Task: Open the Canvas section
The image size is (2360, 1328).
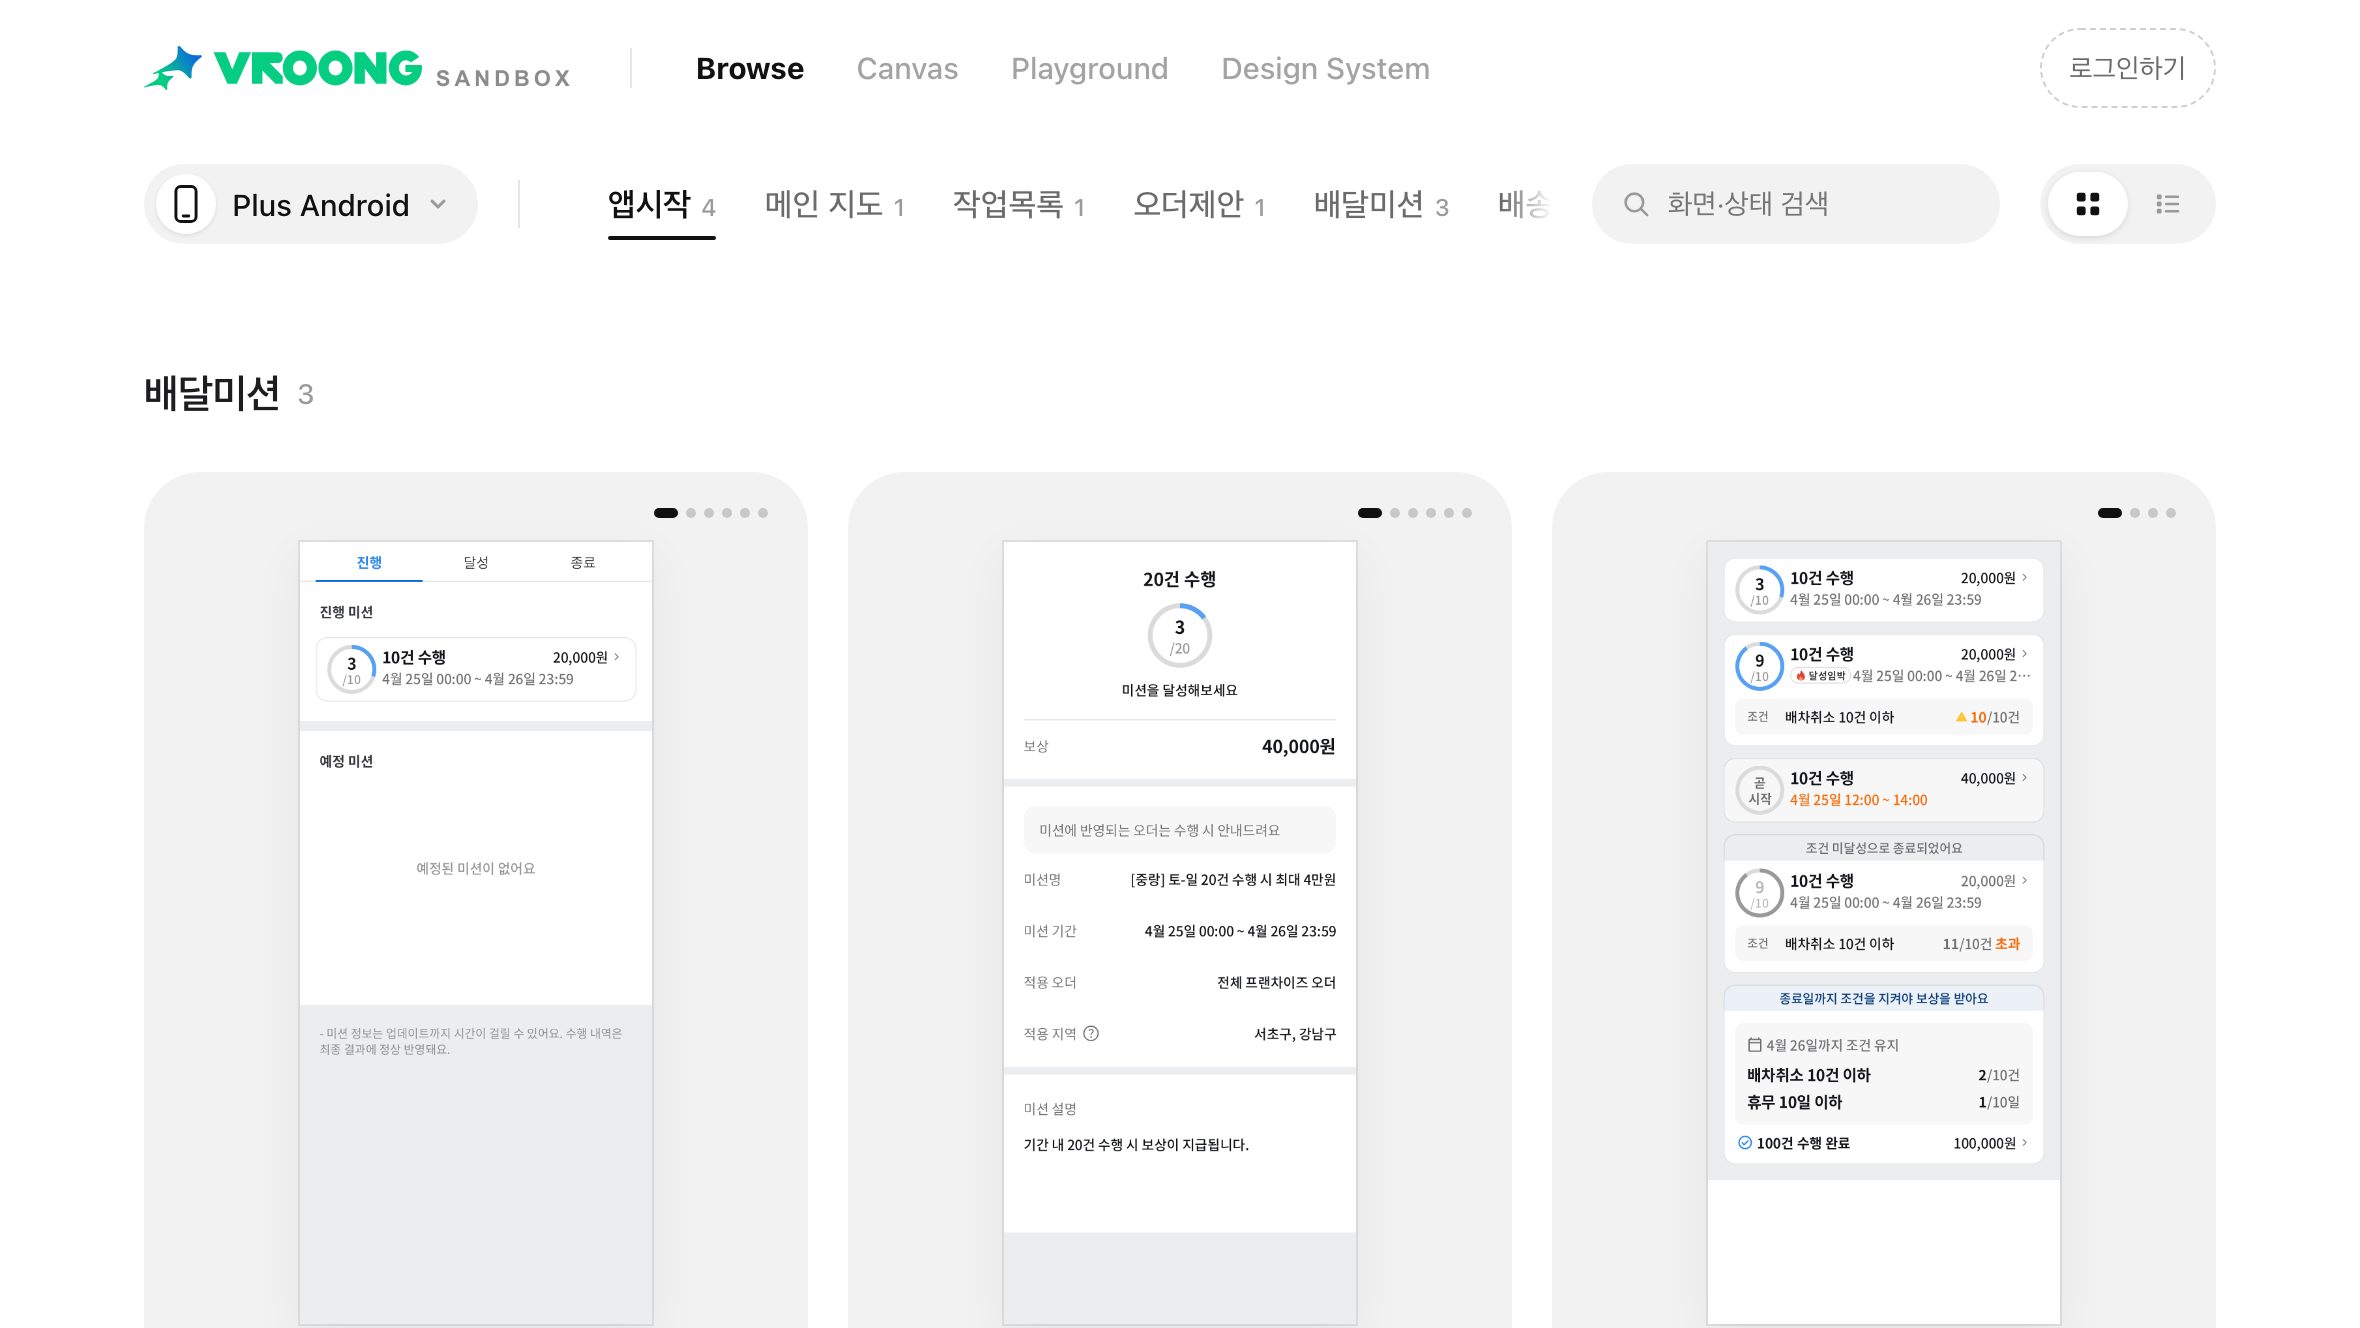Action: [x=907, y=68]
